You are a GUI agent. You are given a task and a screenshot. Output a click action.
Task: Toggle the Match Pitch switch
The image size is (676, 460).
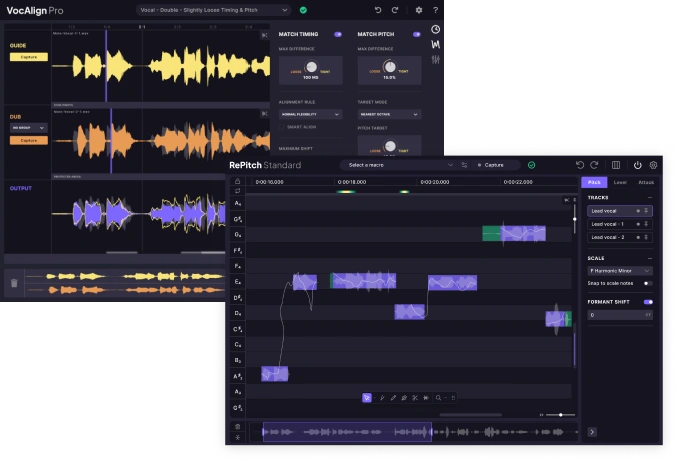coord(415,34)
